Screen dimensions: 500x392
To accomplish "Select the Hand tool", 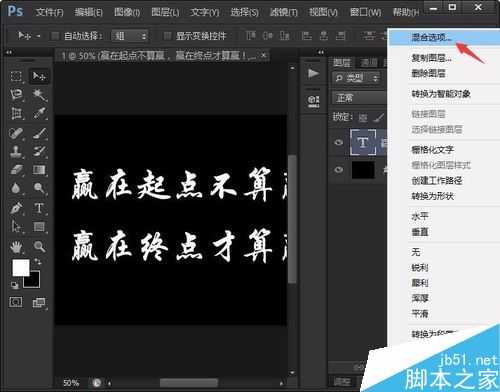I will pyautogui.click(x=16, y=247).
